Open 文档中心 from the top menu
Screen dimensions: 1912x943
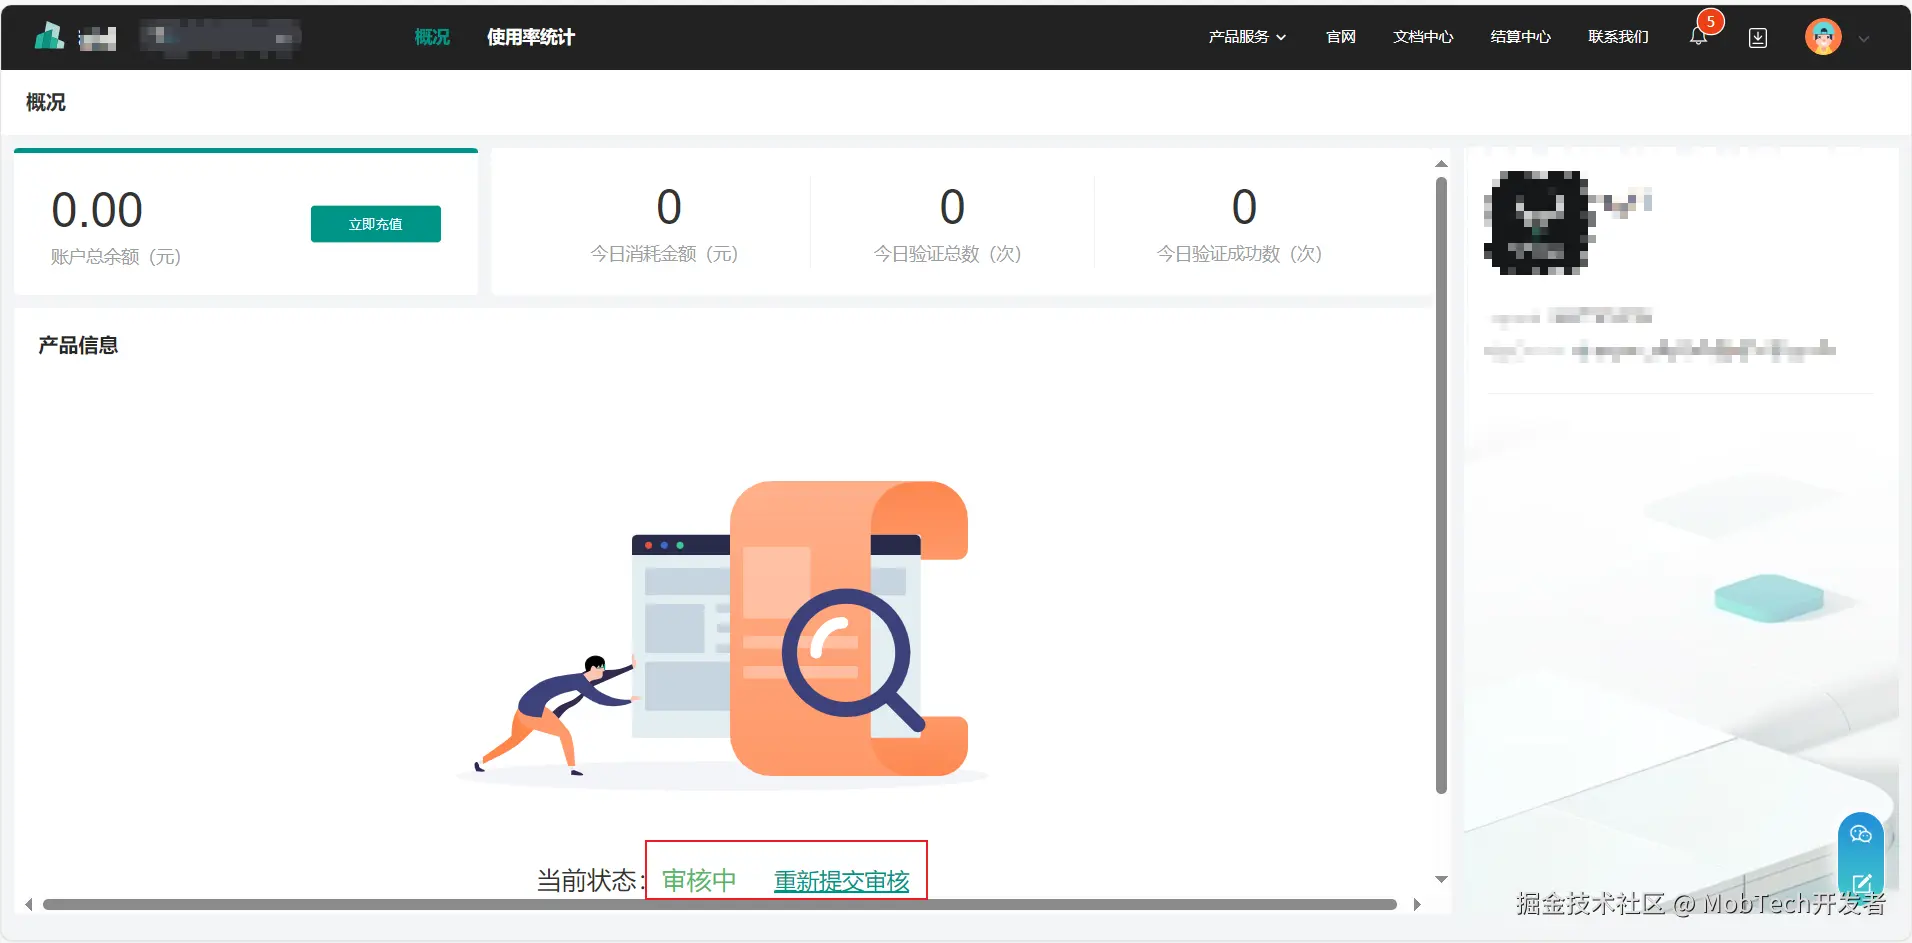tap(1423, 37)
